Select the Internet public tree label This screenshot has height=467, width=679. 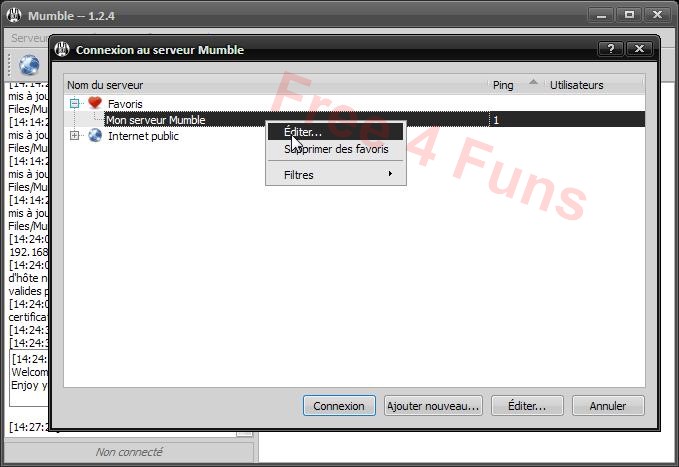click(x=143, y=136)
